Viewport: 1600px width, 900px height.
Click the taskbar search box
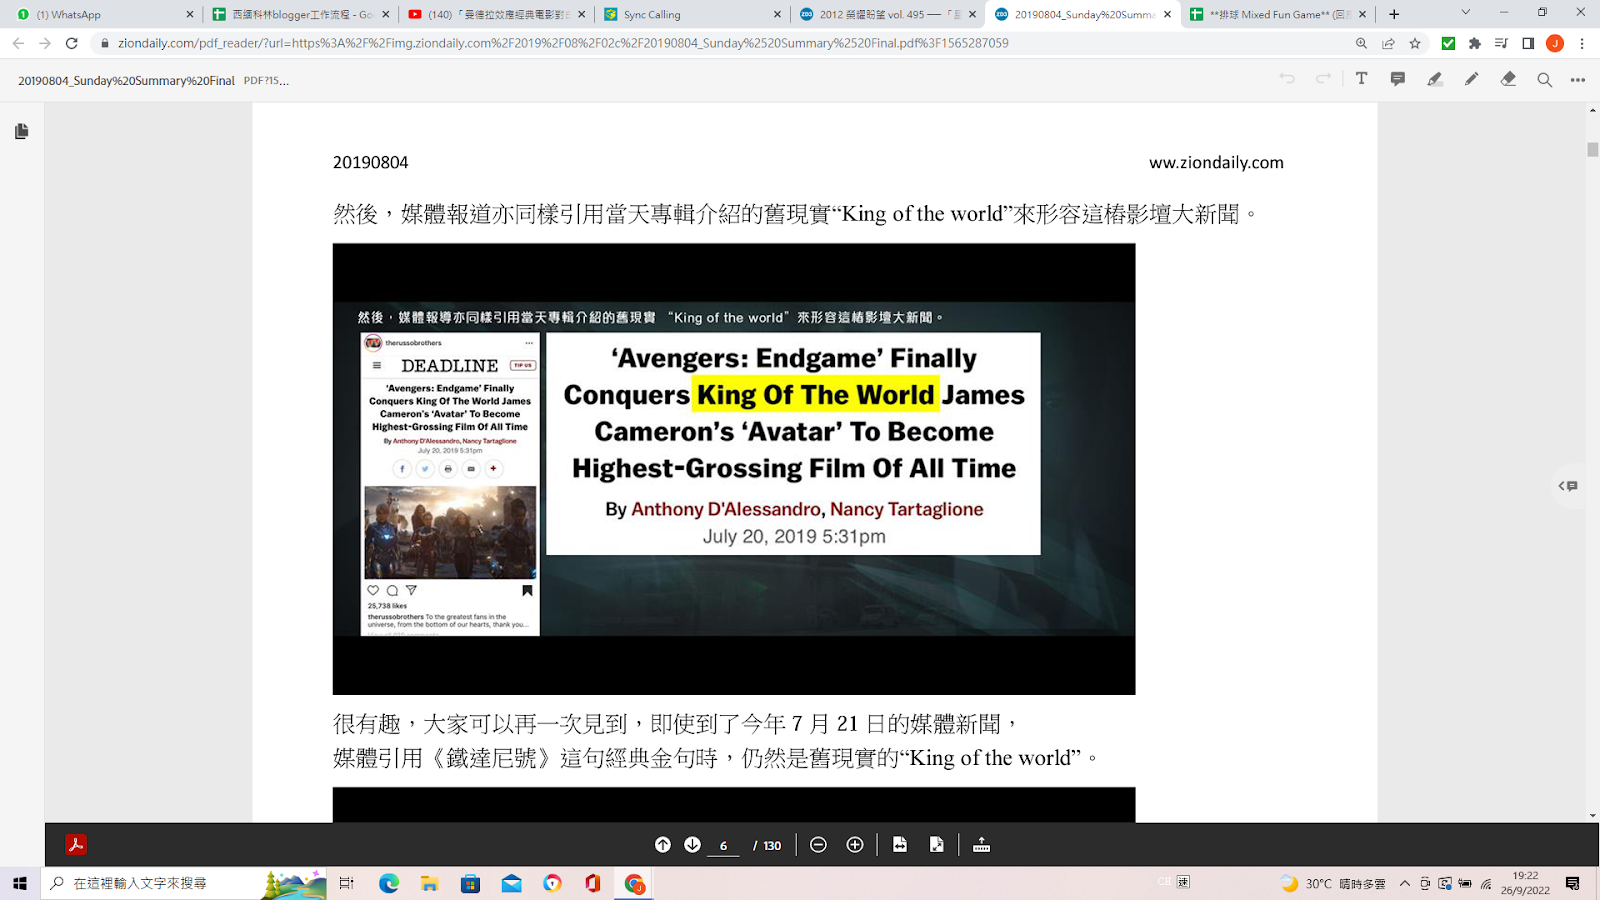(x=185, y=883)
